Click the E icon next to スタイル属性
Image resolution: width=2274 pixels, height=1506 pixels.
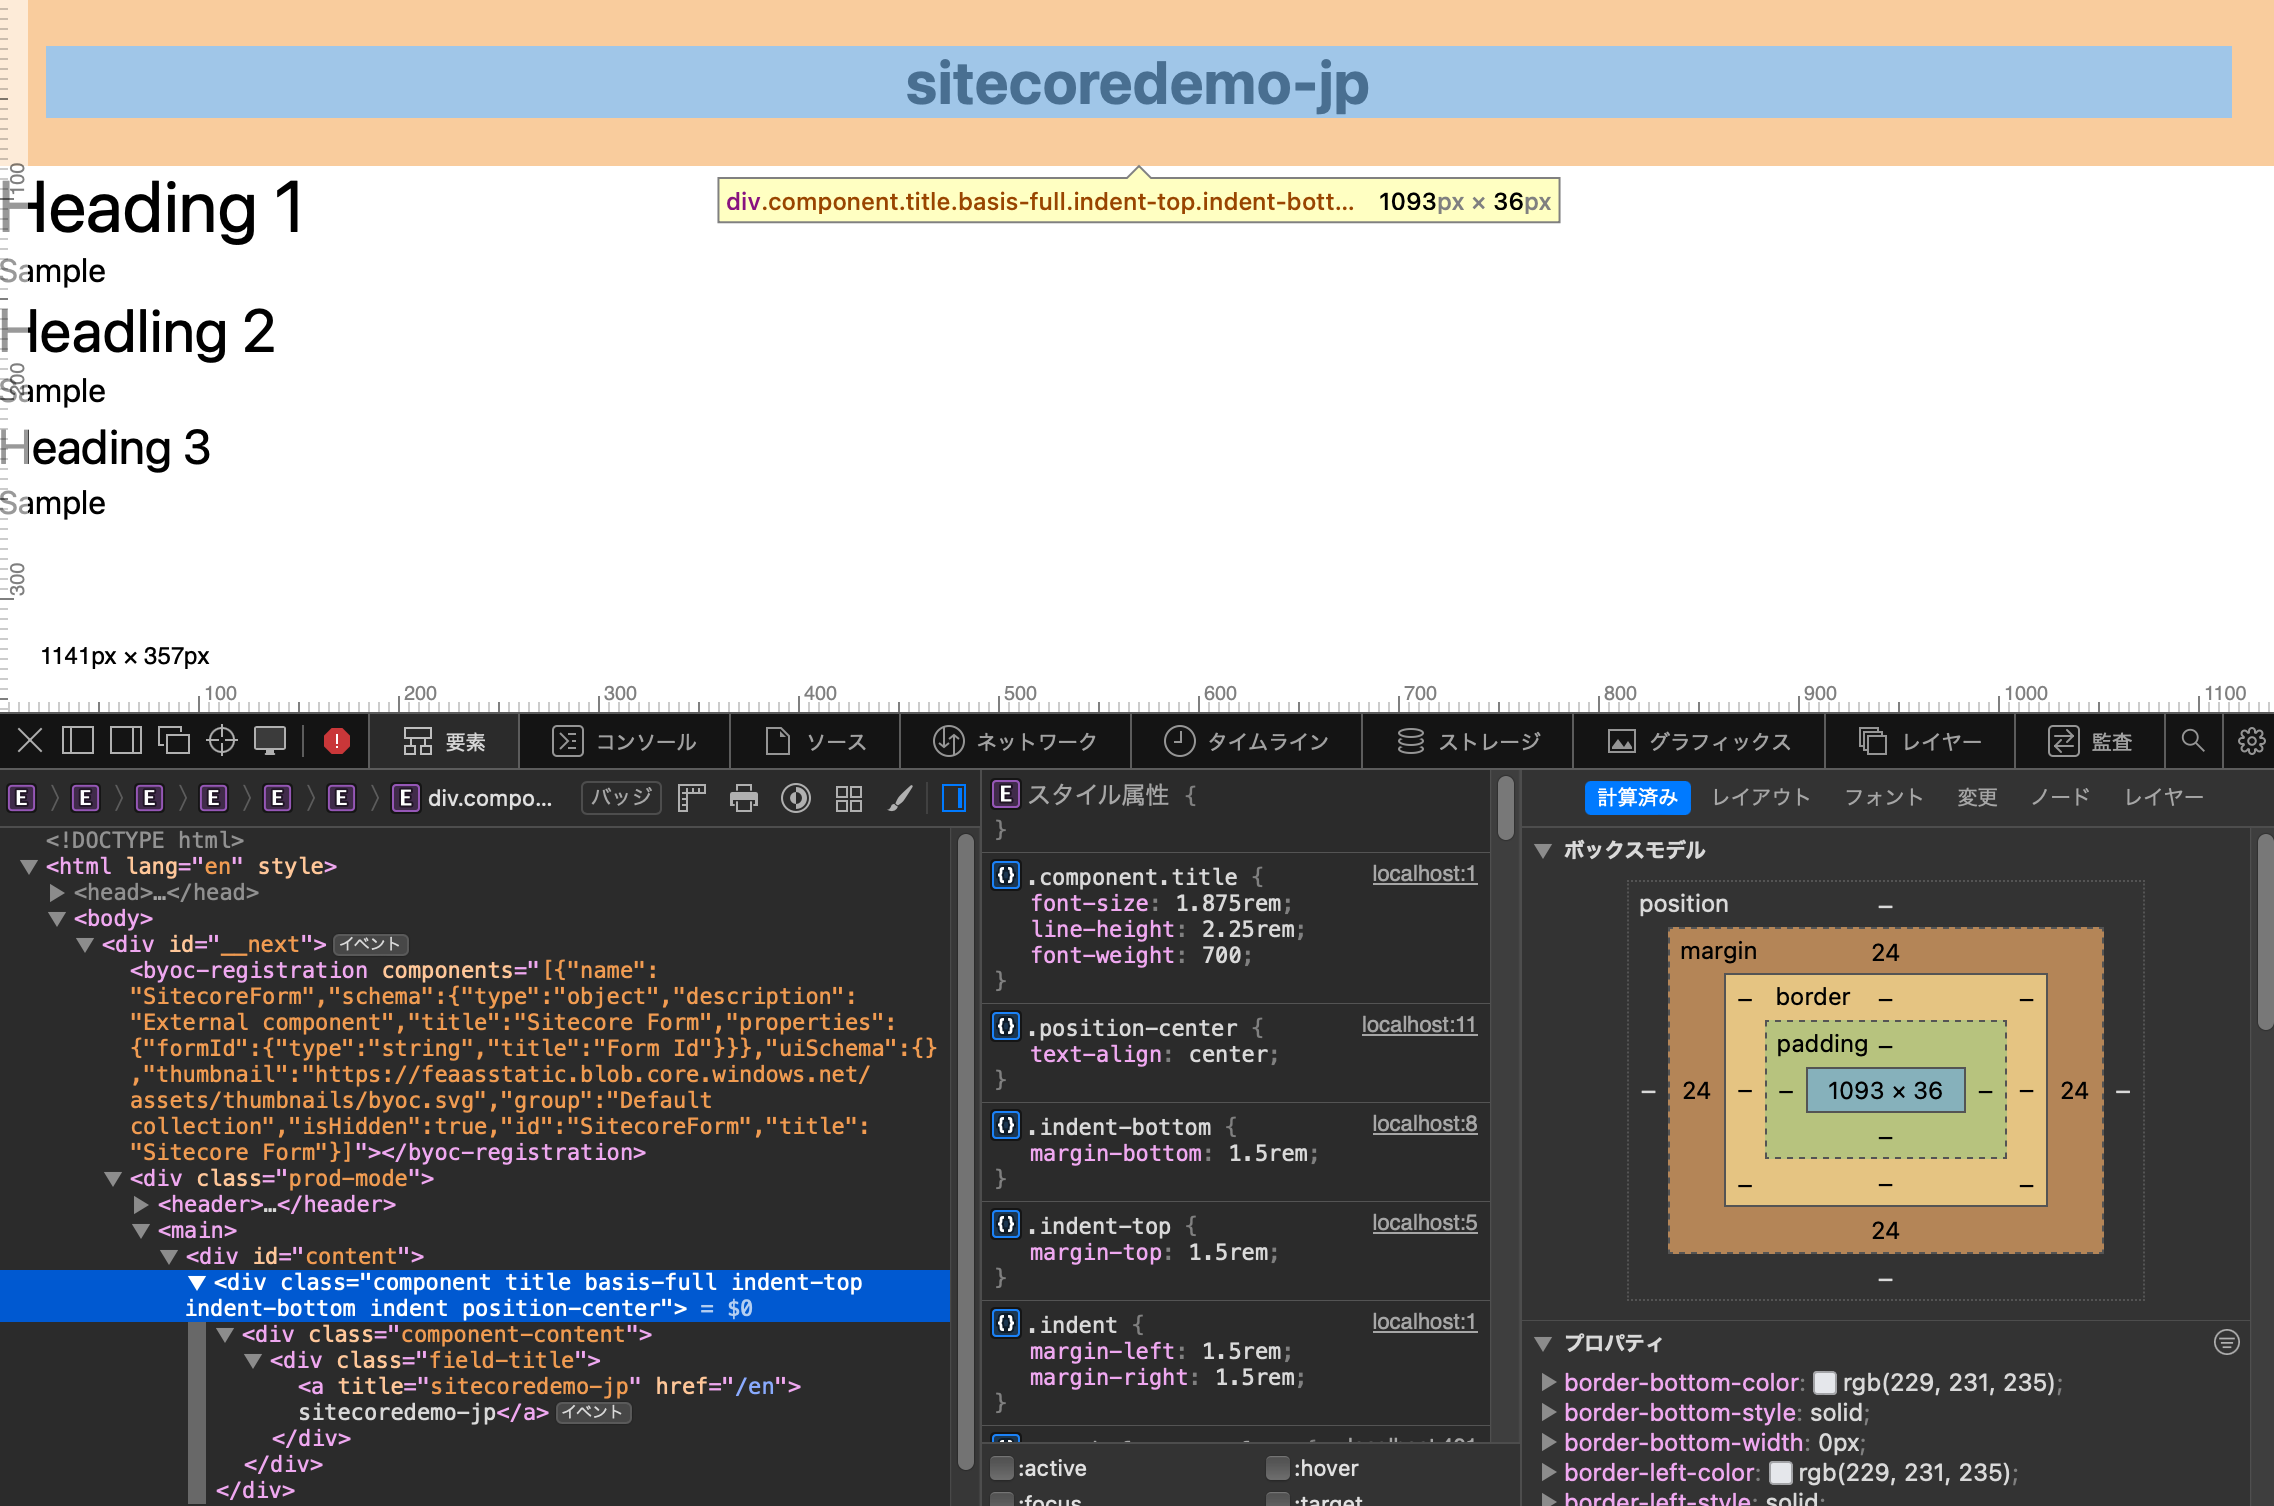coord(1006,794)
